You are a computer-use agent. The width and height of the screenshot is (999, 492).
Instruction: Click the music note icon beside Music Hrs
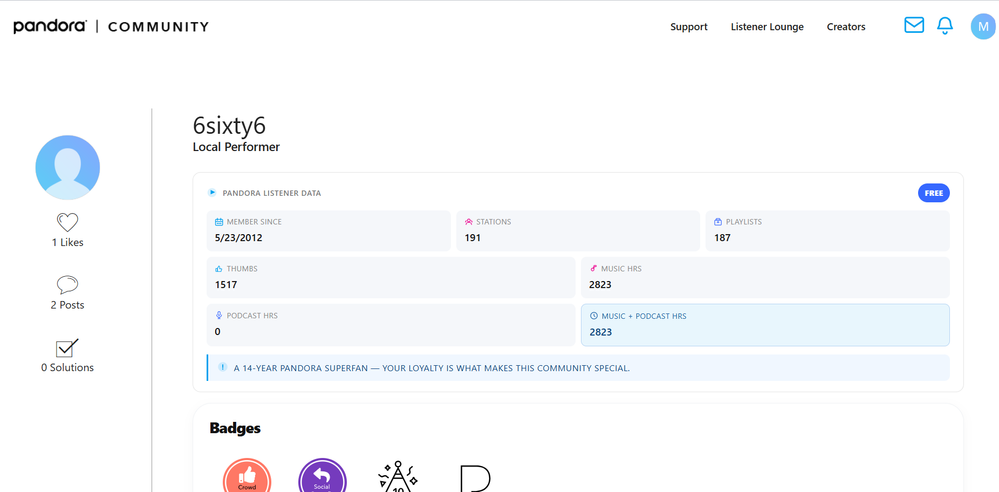tap(594, 269)
